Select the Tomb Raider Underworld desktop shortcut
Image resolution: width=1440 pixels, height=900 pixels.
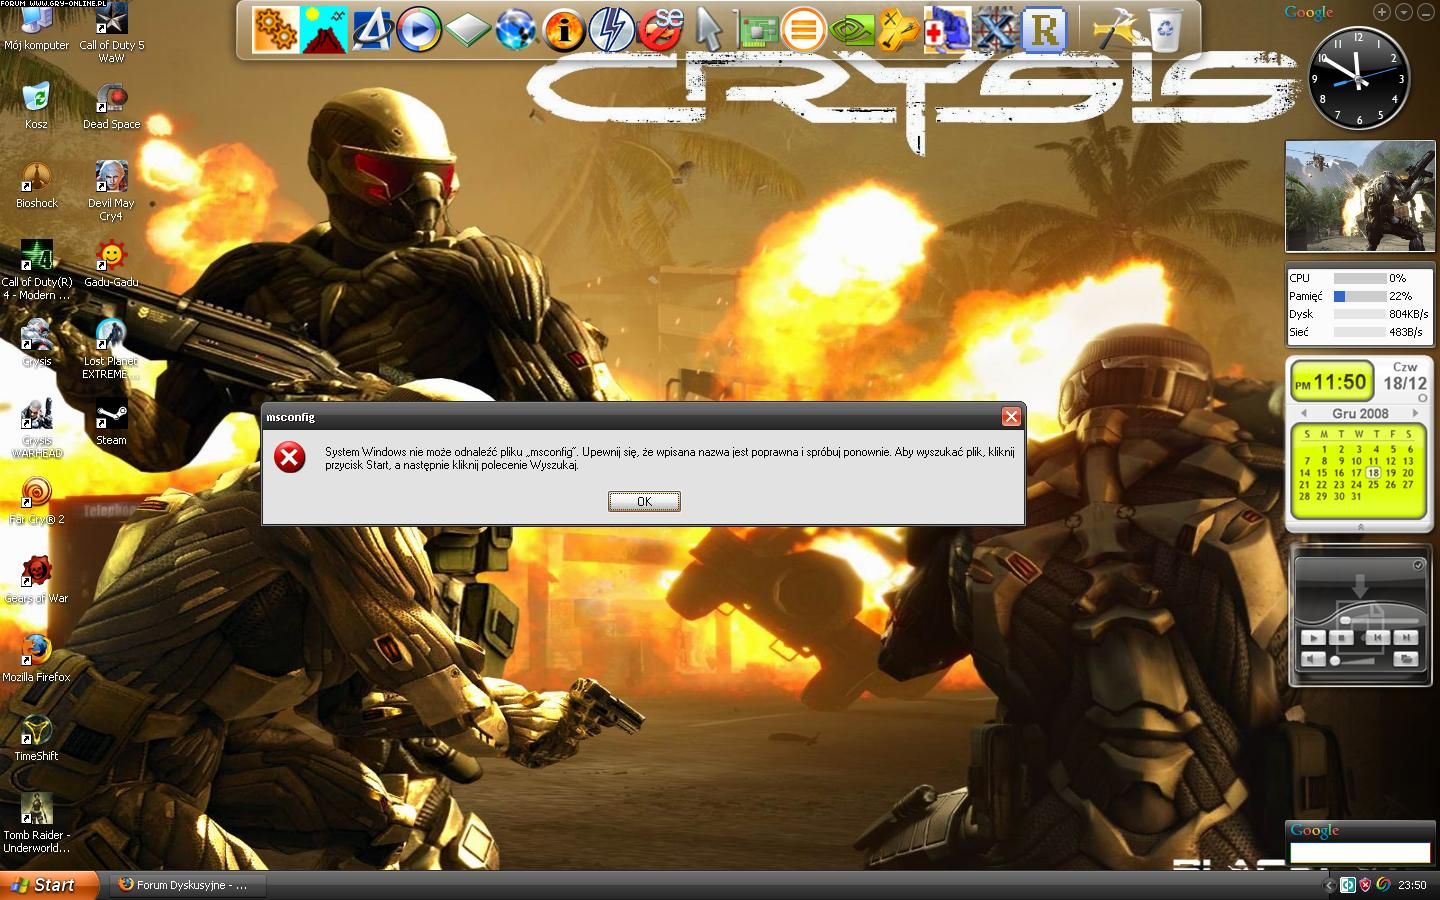pos(36,824)
